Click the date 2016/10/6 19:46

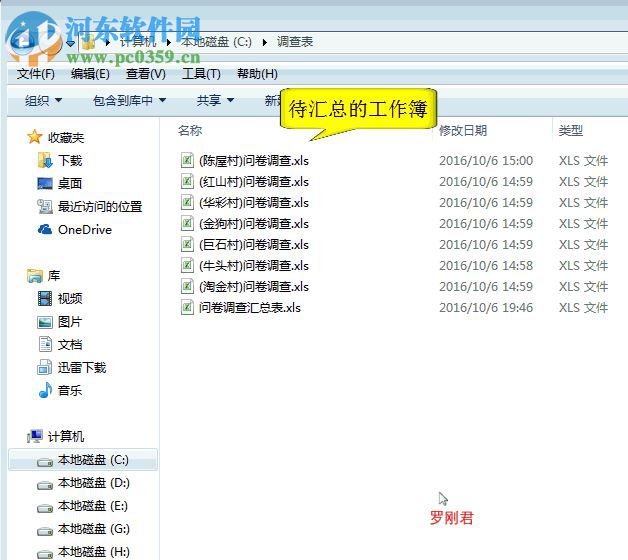click(x=486, y=308)
